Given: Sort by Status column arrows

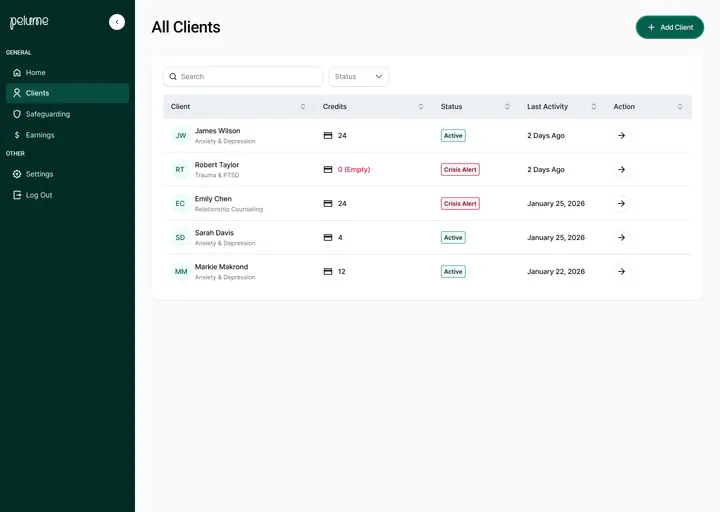Looking at the screenshot, I should [x=507, y=107].
